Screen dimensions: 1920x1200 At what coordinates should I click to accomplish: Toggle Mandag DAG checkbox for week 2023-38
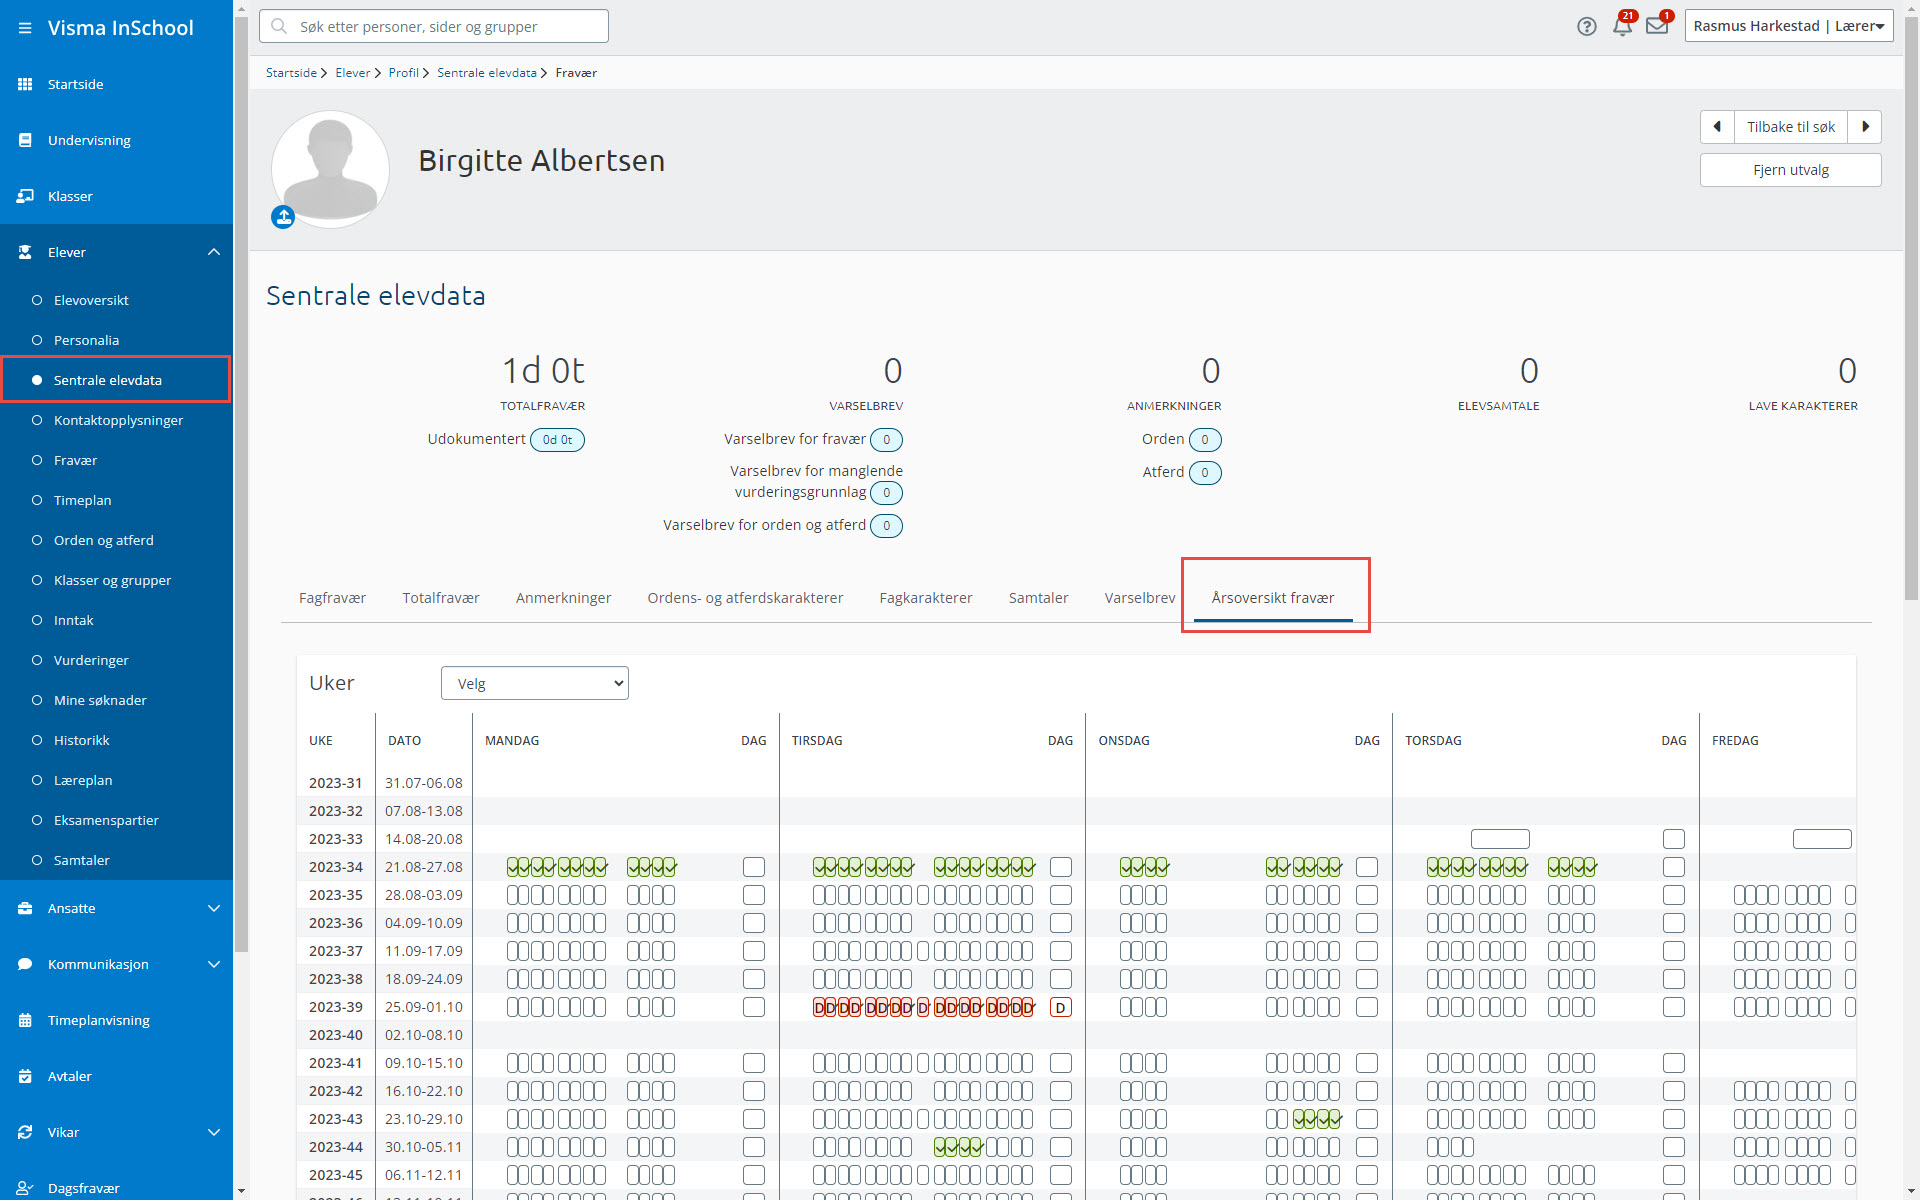point(754,979)
